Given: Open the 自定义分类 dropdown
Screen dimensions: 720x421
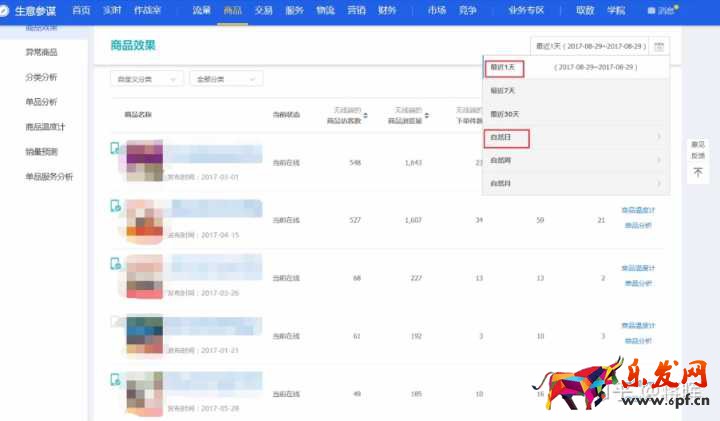Looking at the screenshot, I should click(146, 79).
